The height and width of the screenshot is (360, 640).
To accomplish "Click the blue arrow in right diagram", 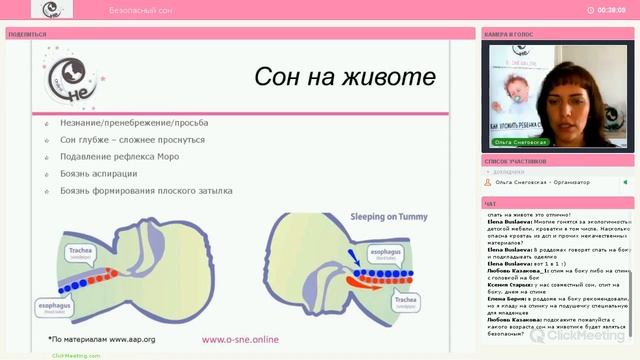I will pos(353,257).
